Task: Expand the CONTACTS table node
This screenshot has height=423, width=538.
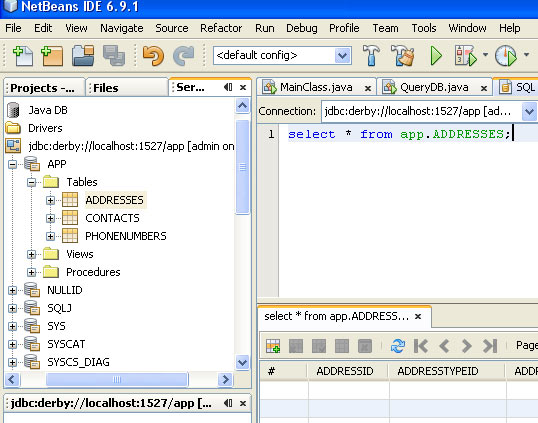Action: 50,218
